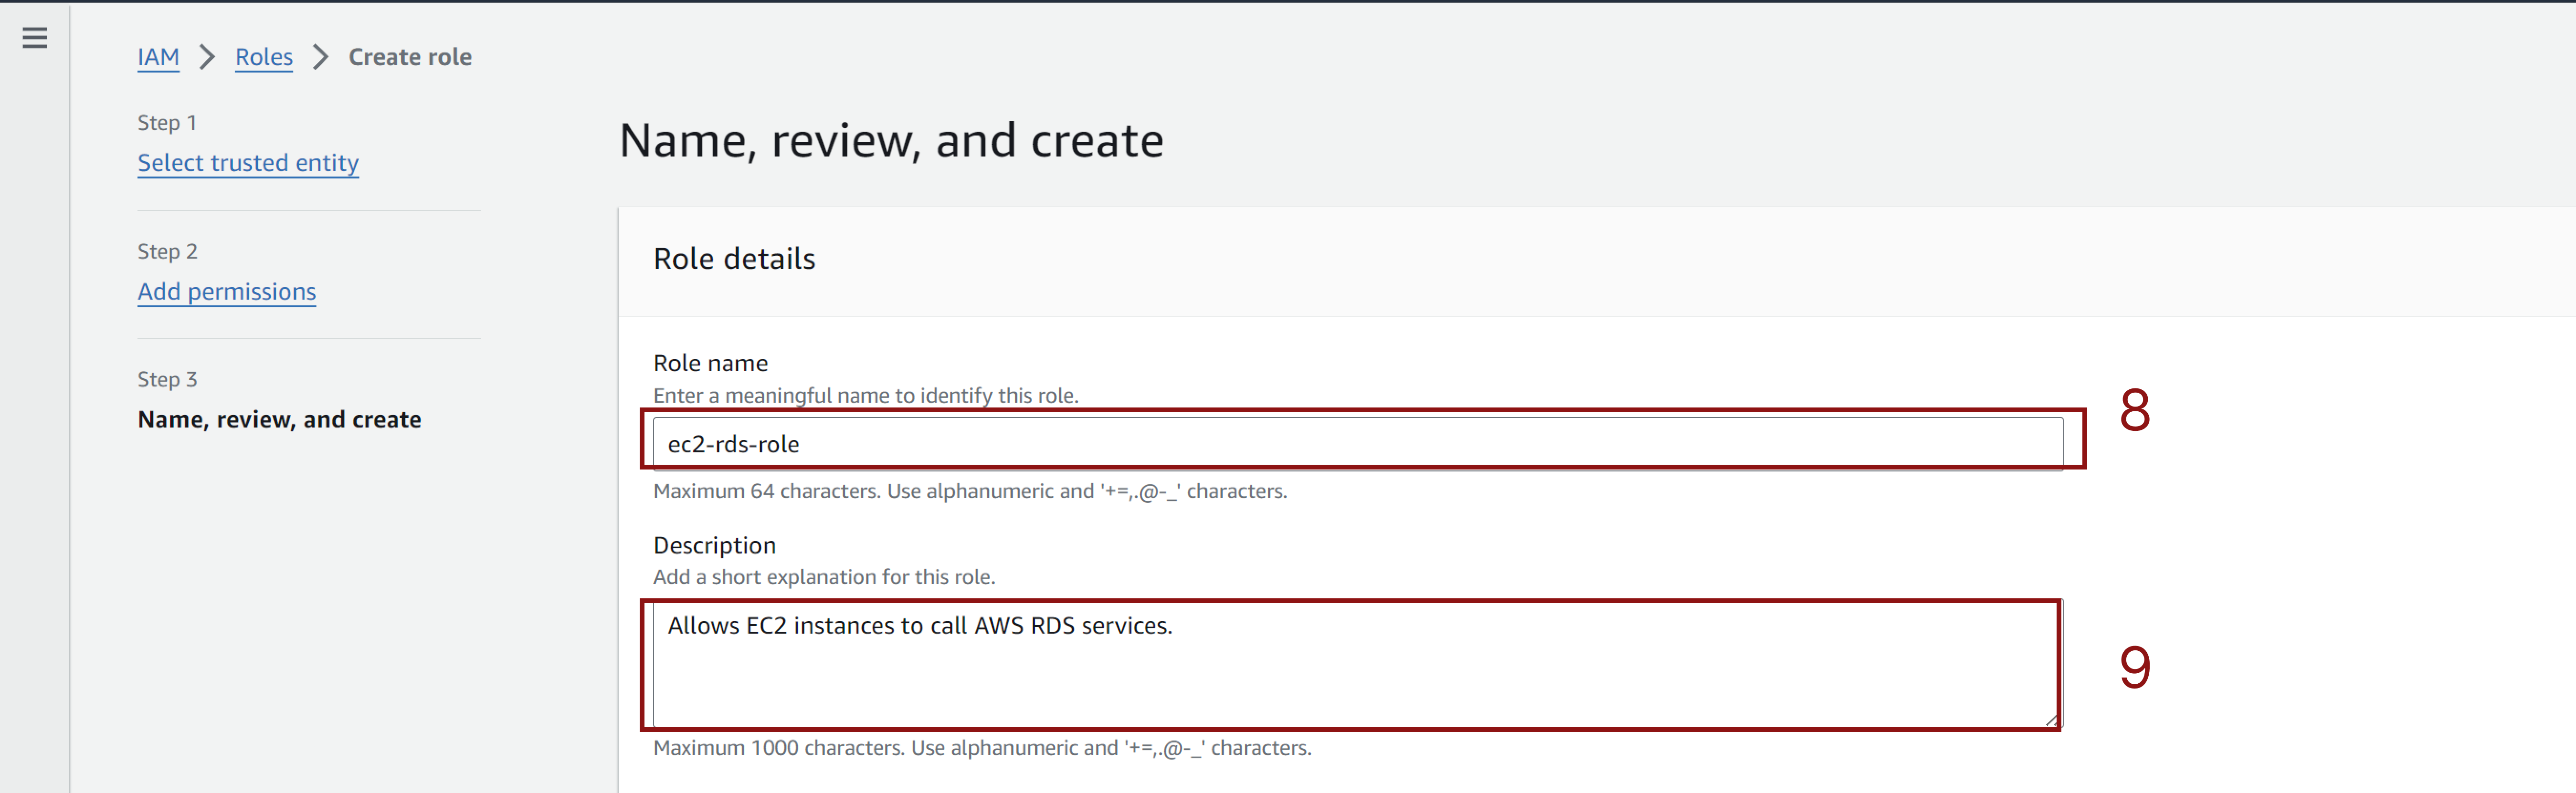Click 'Add a short explanation' helper text
This screenshot has height=793, width=2576.
click(824, 577)
